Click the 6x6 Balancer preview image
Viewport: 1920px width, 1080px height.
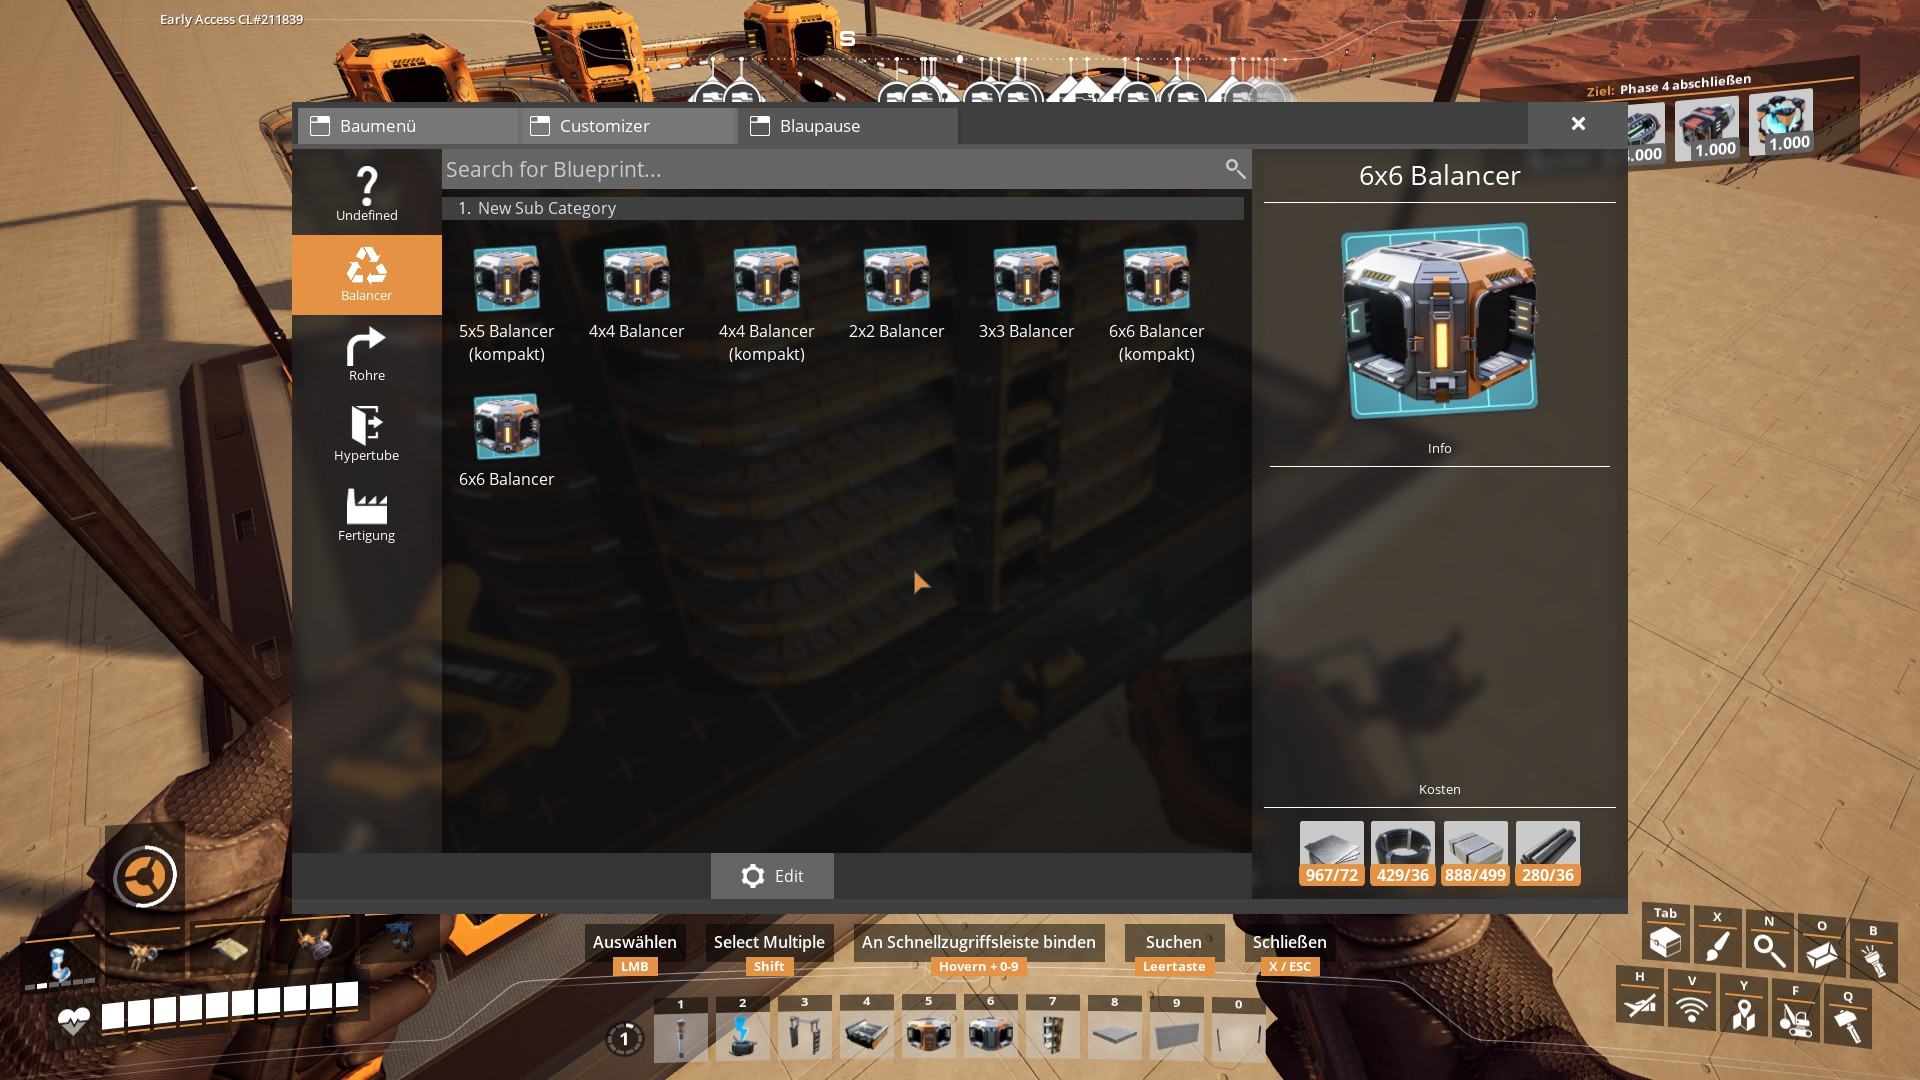pyautogui.click(x=1439, y=321)
